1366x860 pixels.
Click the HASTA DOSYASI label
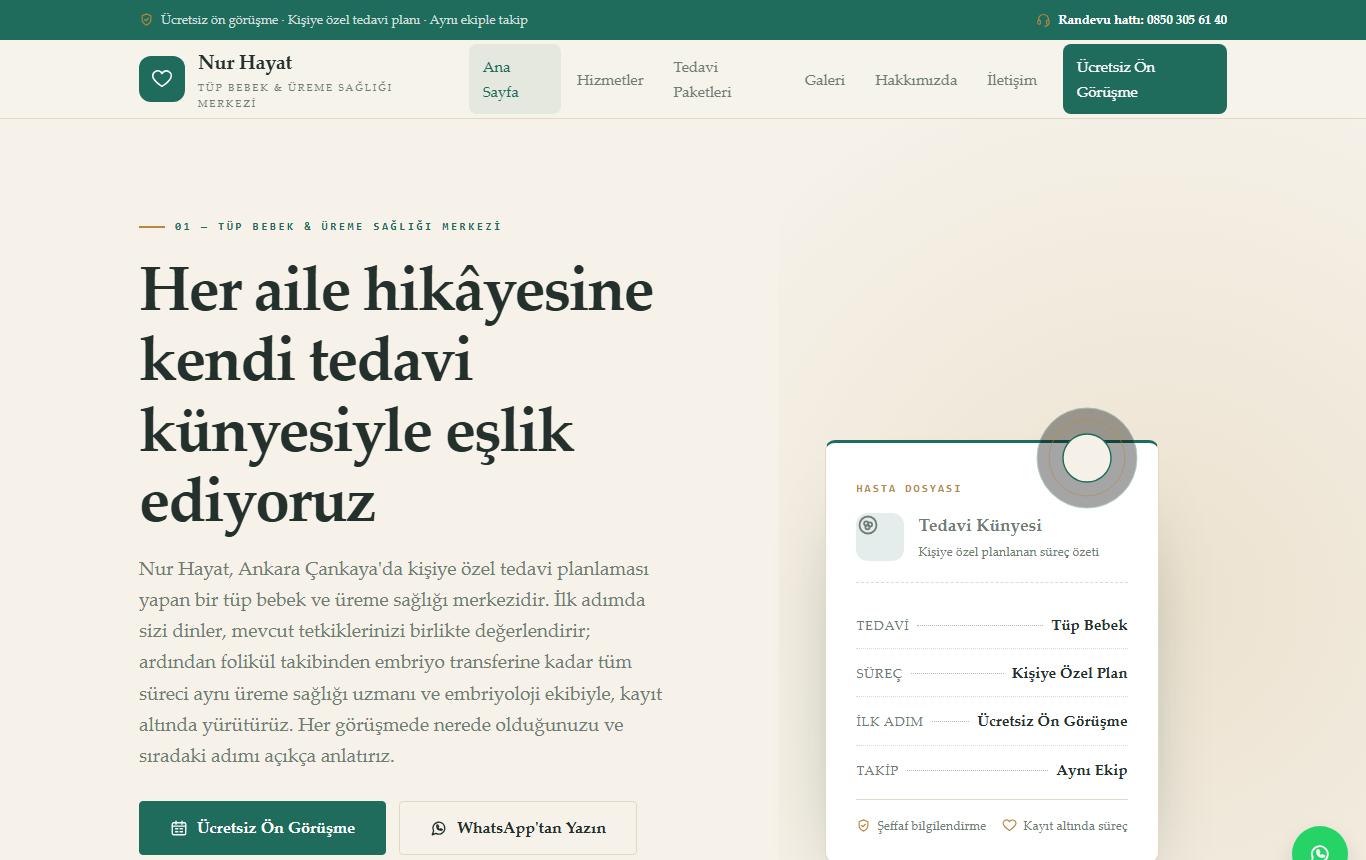click(x=908, y=489)
